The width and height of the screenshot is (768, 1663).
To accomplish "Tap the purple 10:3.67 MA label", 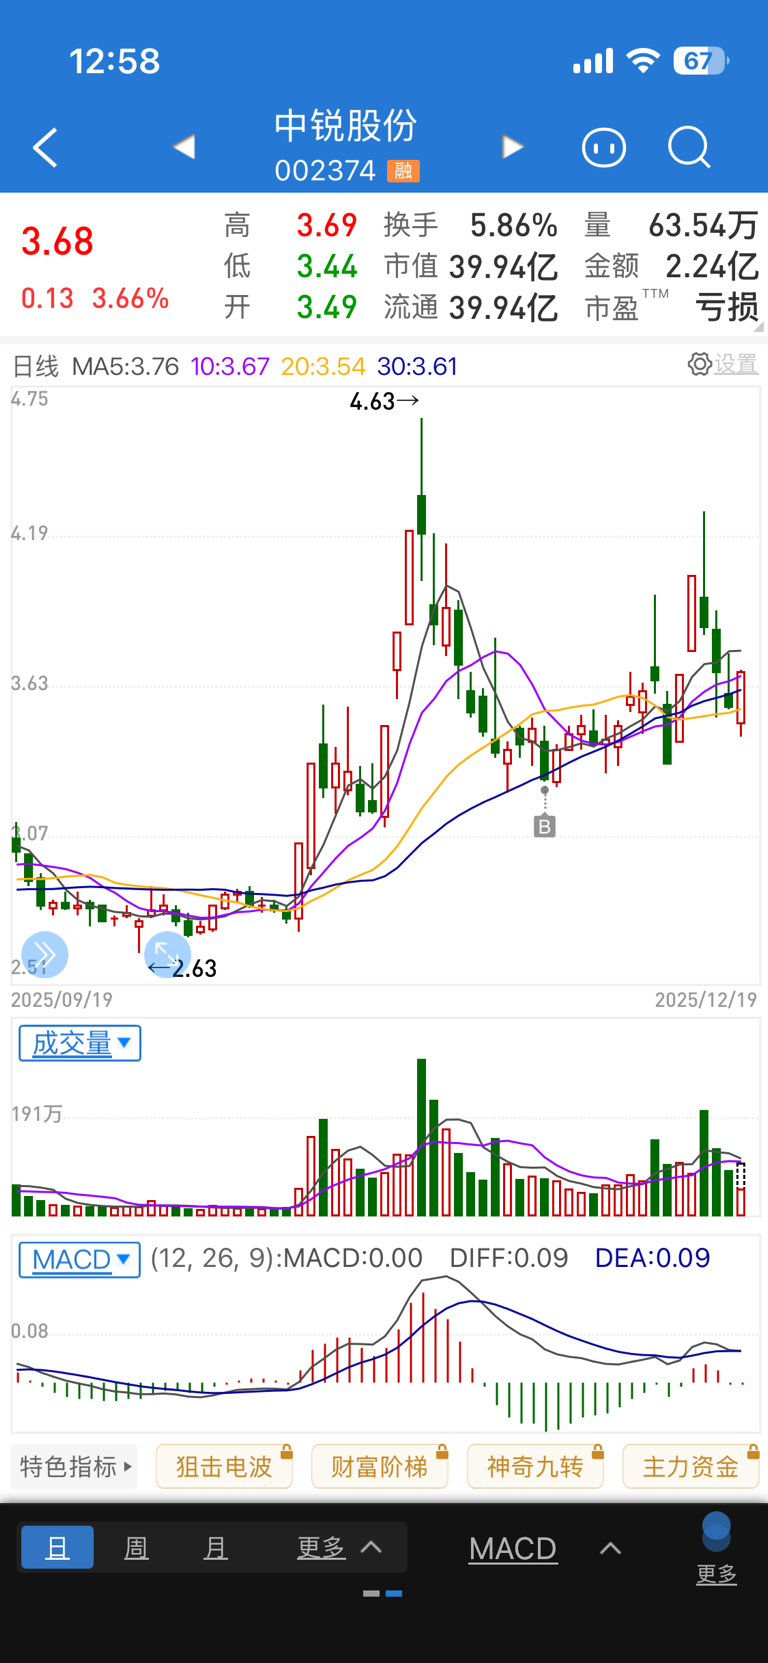I will pos(230,366).
